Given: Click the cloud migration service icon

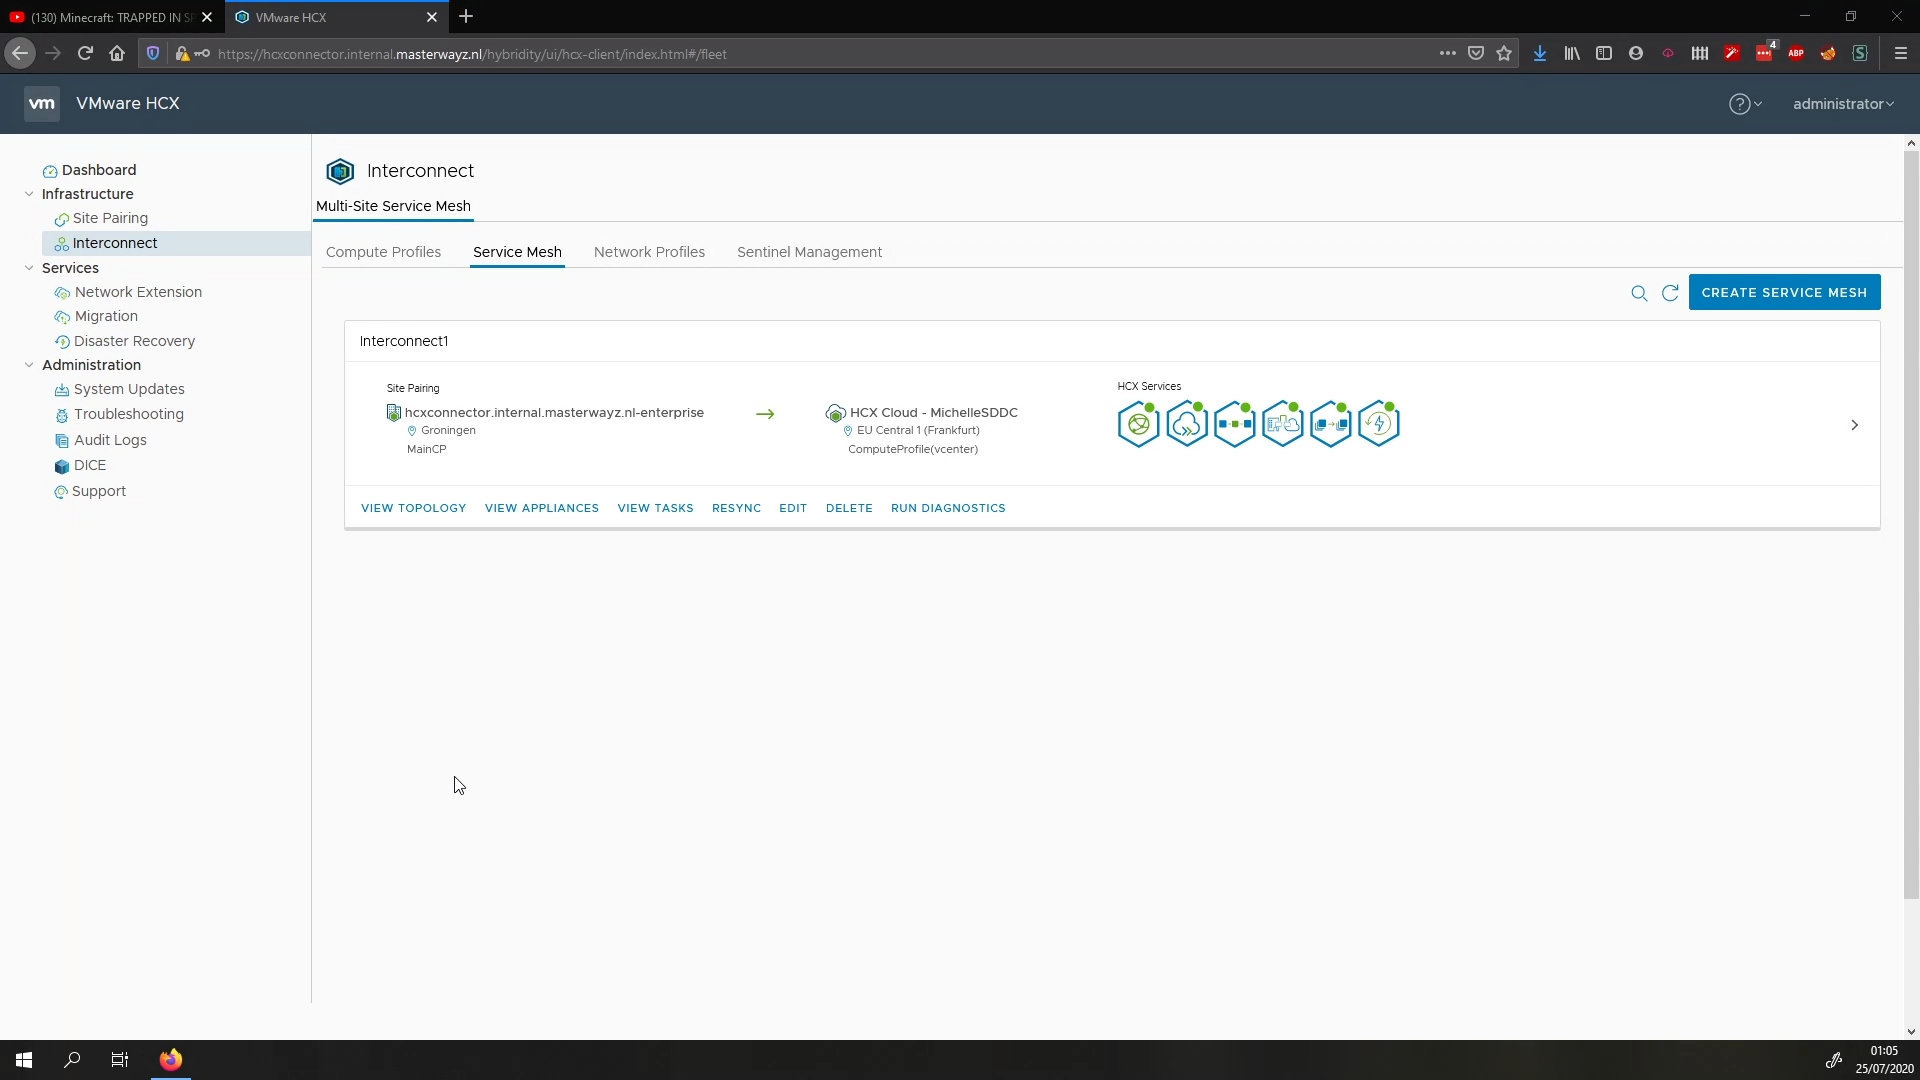Looking at the screenshot, I should point(1186,424).
